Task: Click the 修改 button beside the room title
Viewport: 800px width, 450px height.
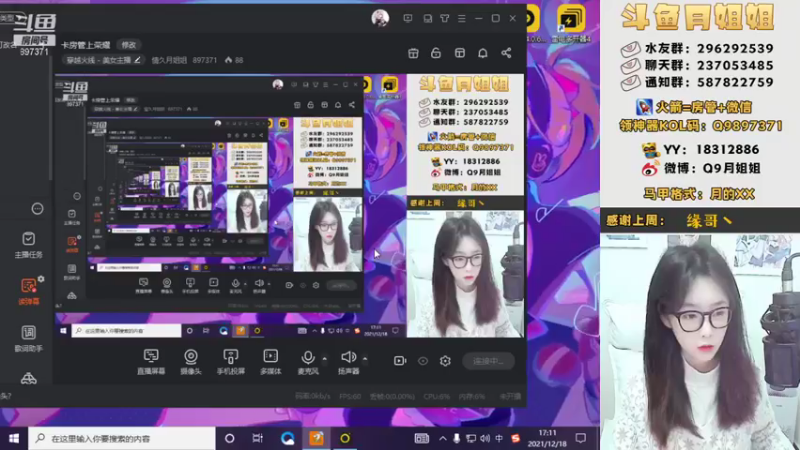Action: pyautogui.click(x=129, y=45)
